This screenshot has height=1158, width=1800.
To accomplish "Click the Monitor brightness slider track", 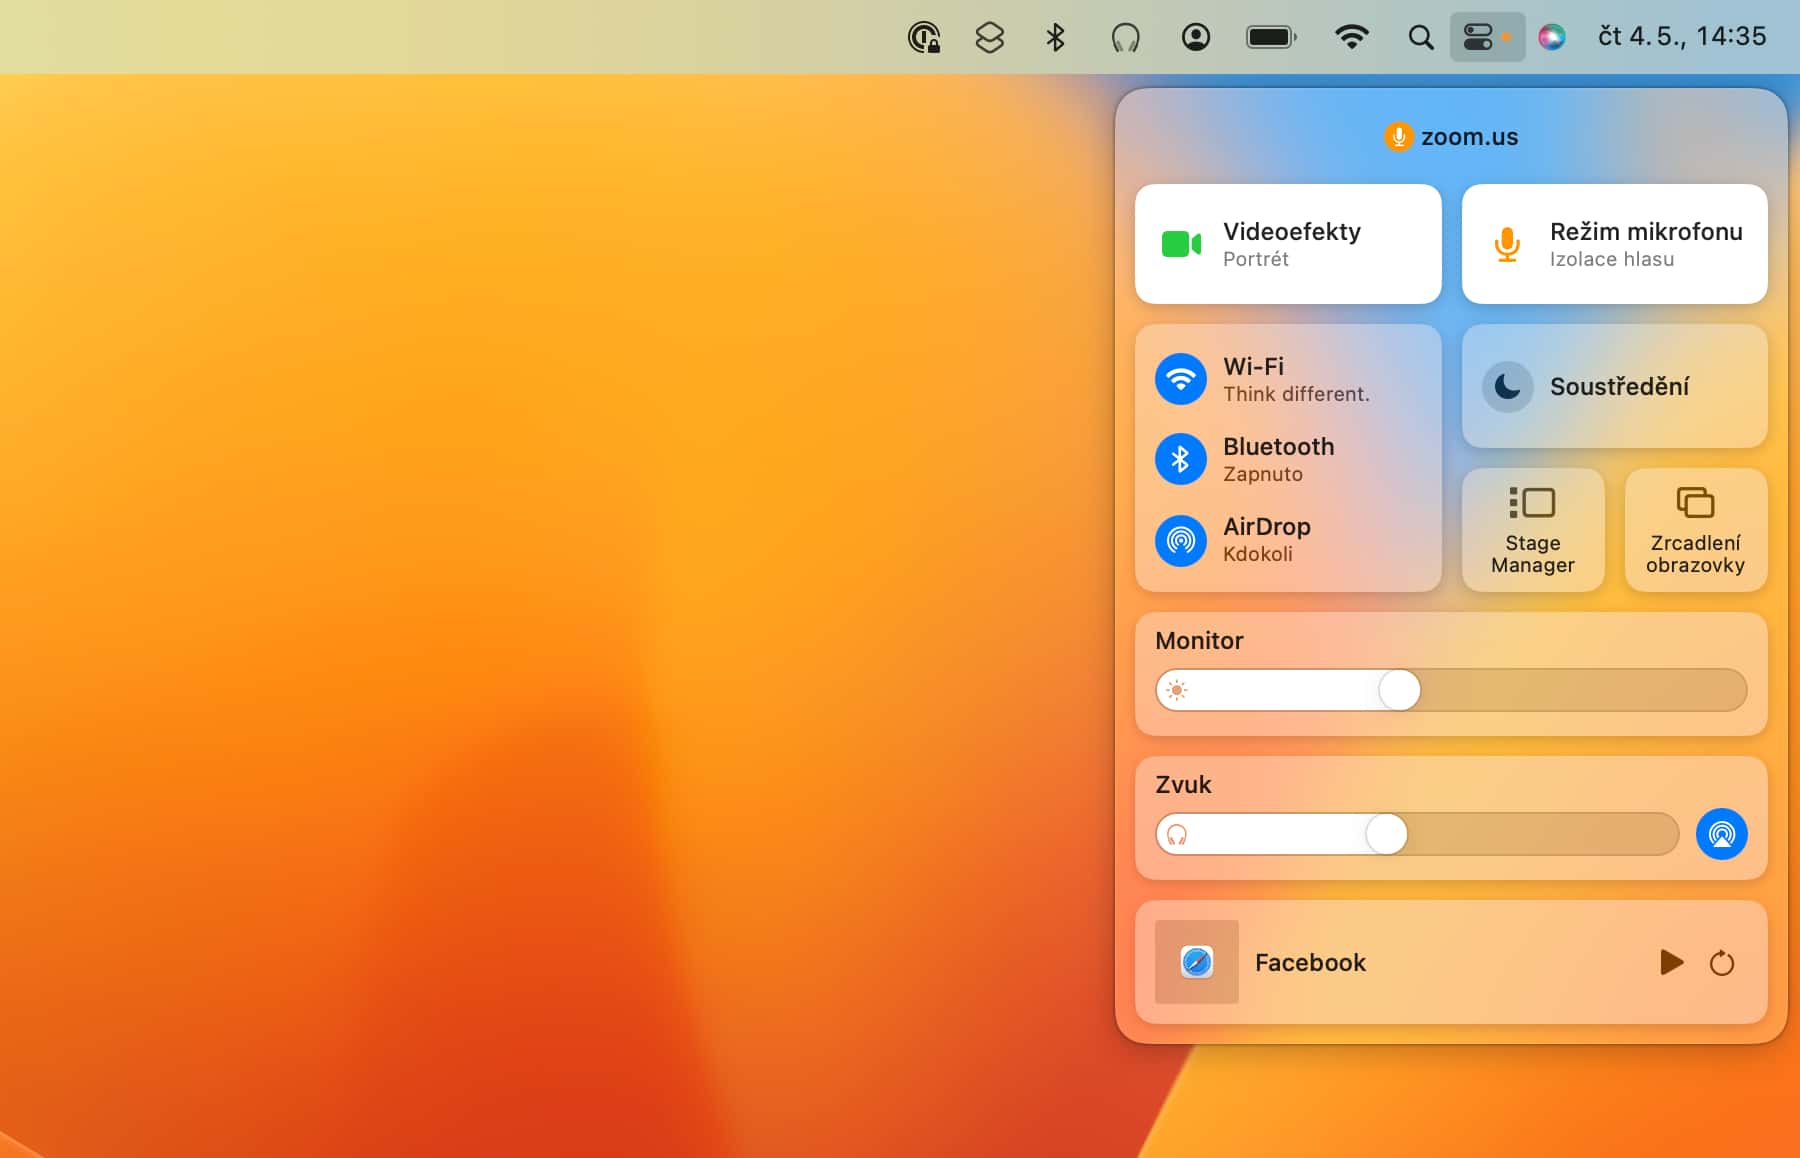I will pyautogui.click(x=1451, y=690).
